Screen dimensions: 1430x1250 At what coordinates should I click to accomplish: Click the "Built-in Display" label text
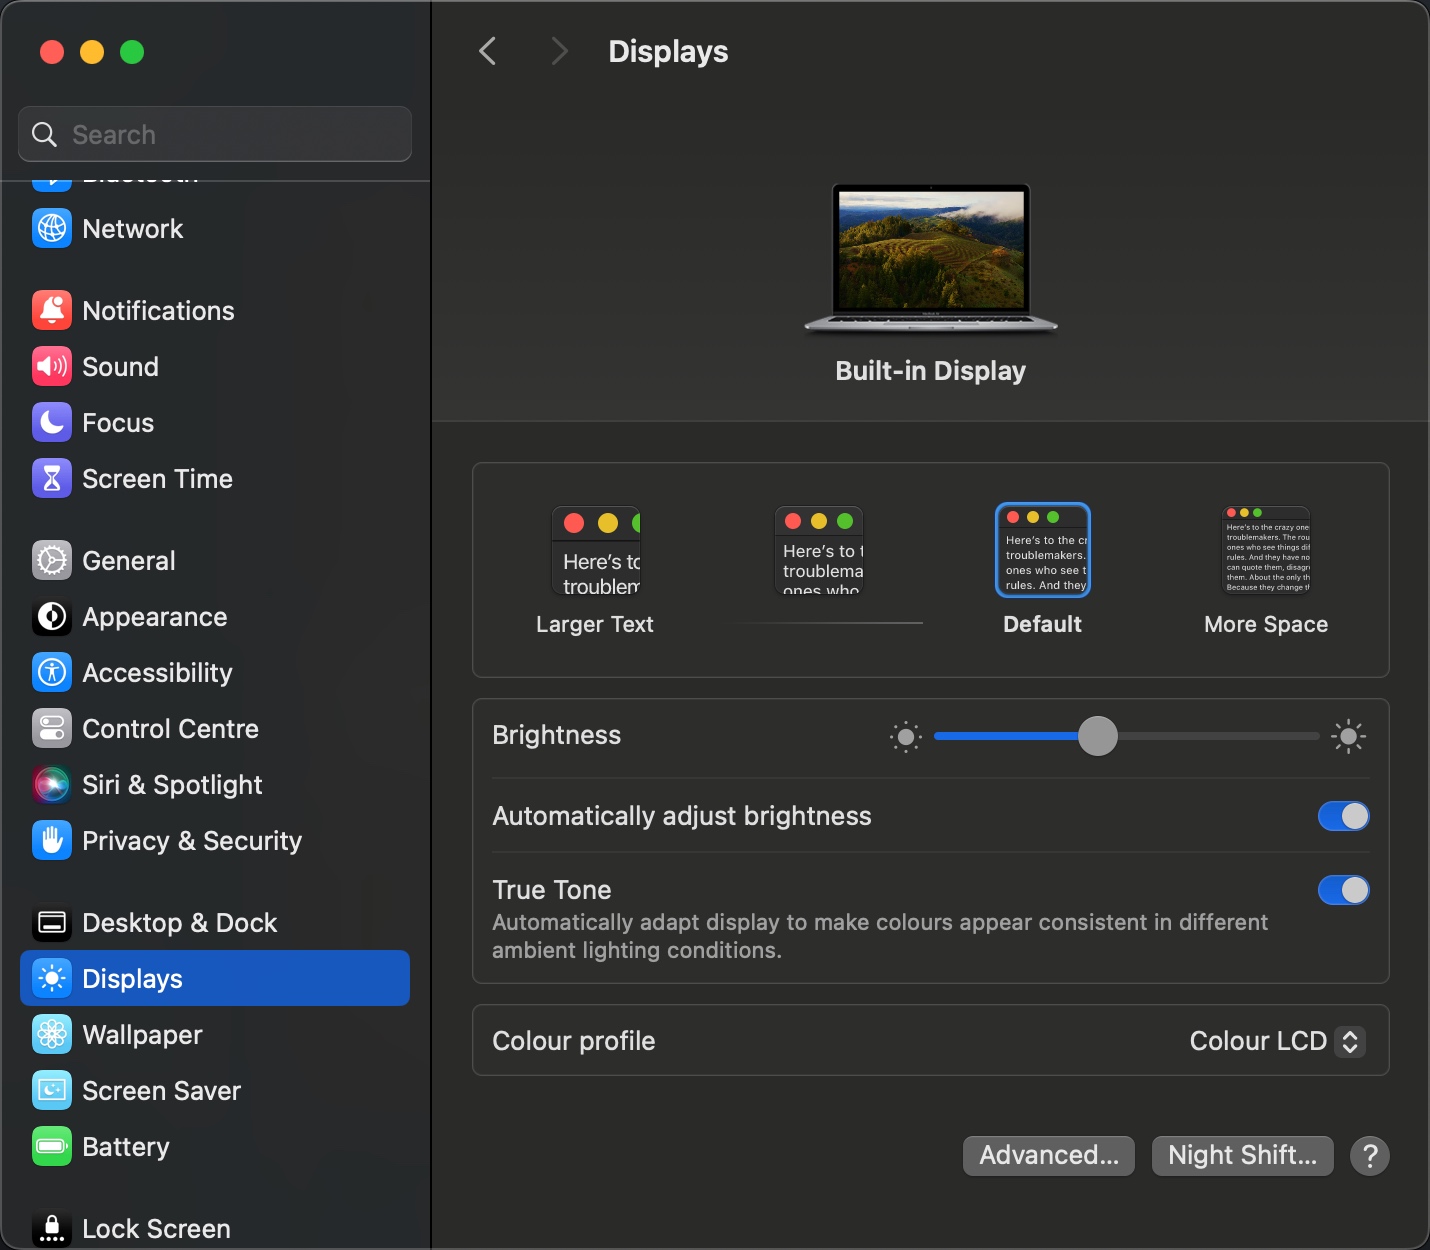point(931,371)
